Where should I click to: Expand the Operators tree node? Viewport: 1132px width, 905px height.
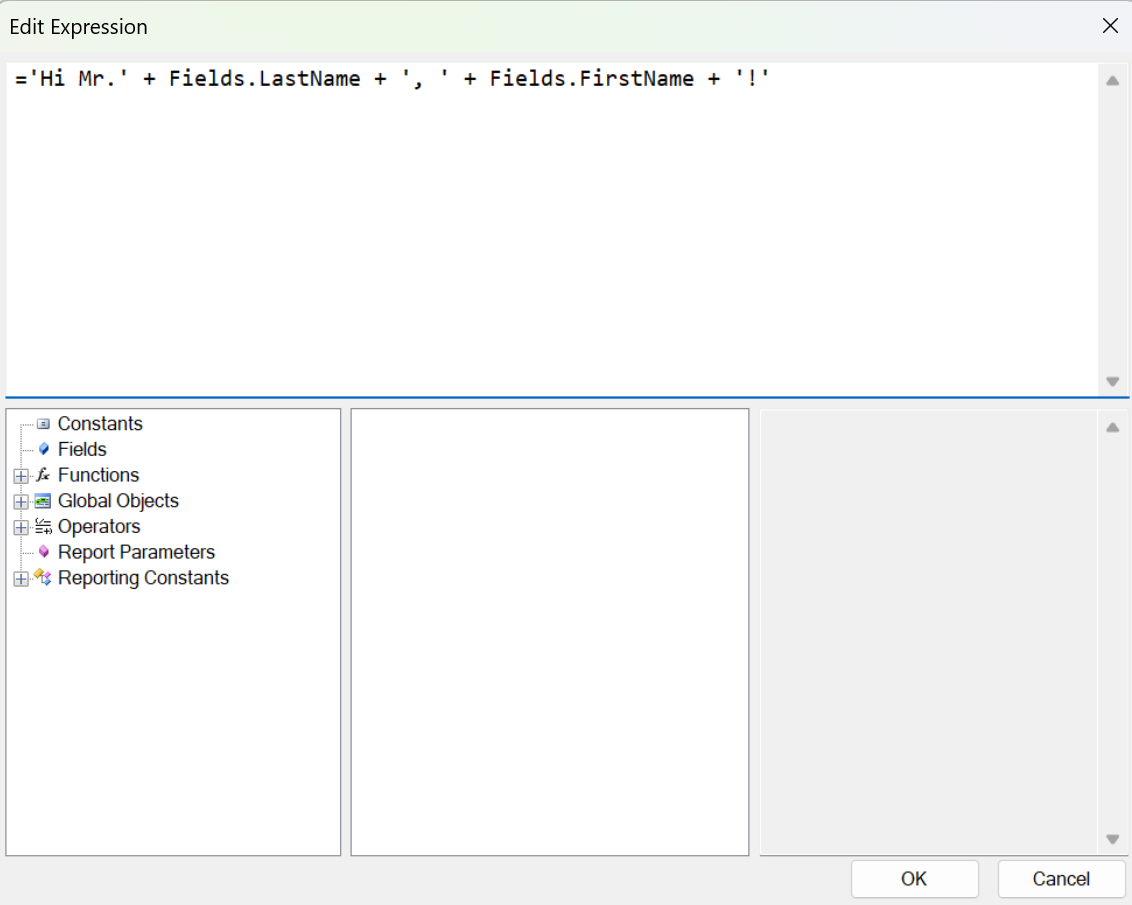click(x=21, y=526)
